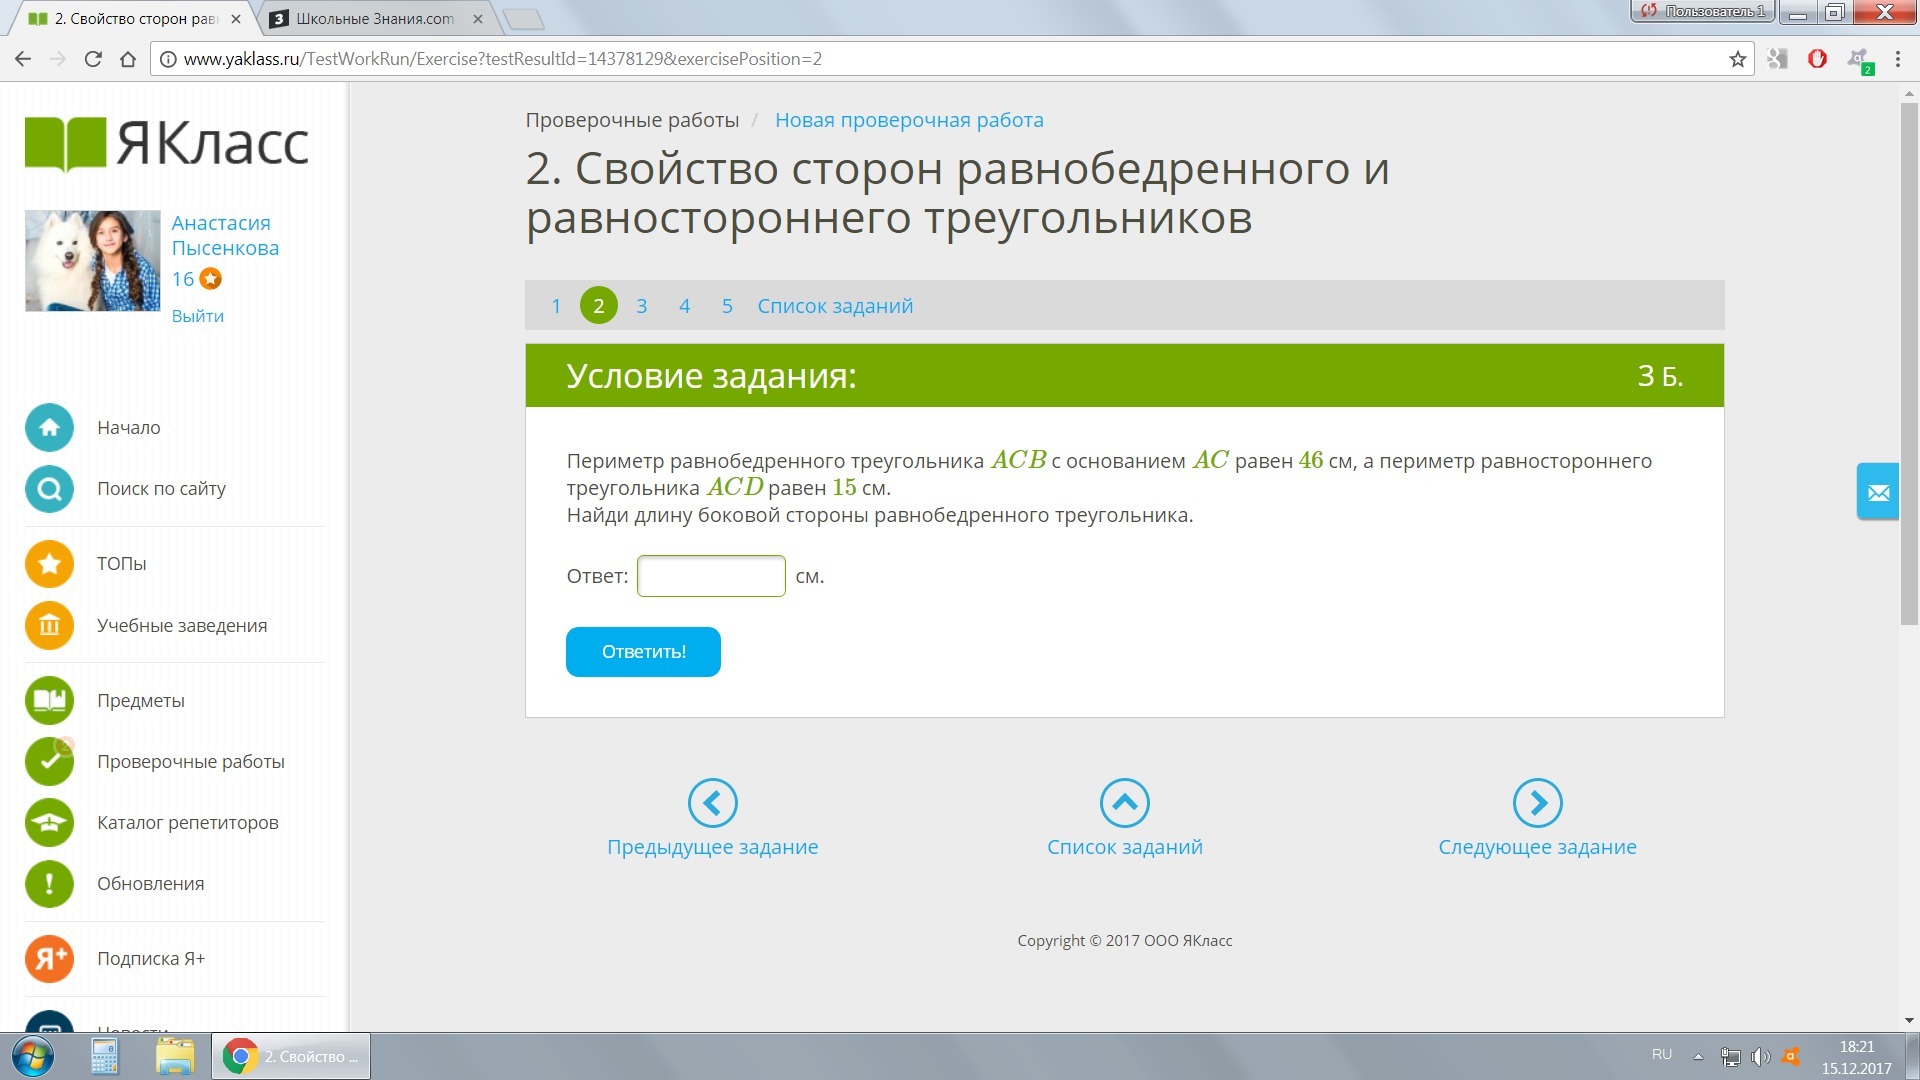Screen dimensions: 1920x1080
Task: Open Список заданий up-arrow circle icon
Action: (1124, 803)
